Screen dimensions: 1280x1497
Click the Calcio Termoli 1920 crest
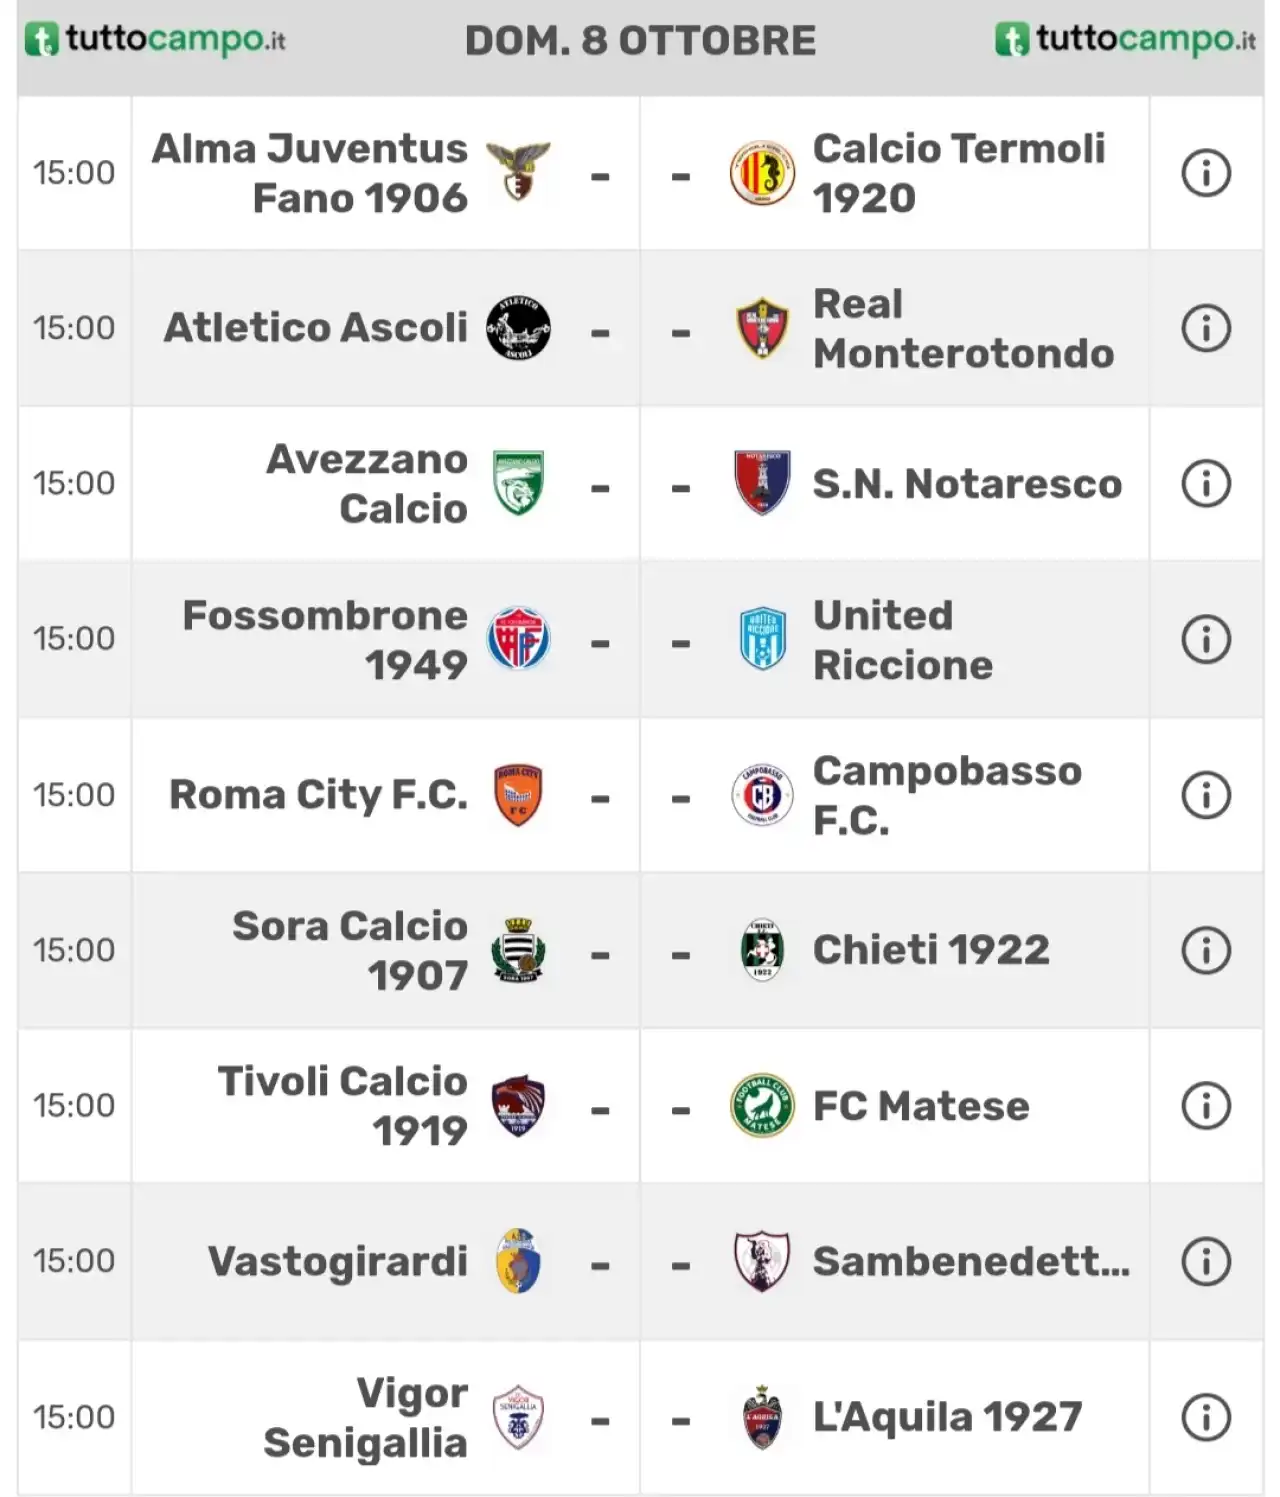[762, 173]
